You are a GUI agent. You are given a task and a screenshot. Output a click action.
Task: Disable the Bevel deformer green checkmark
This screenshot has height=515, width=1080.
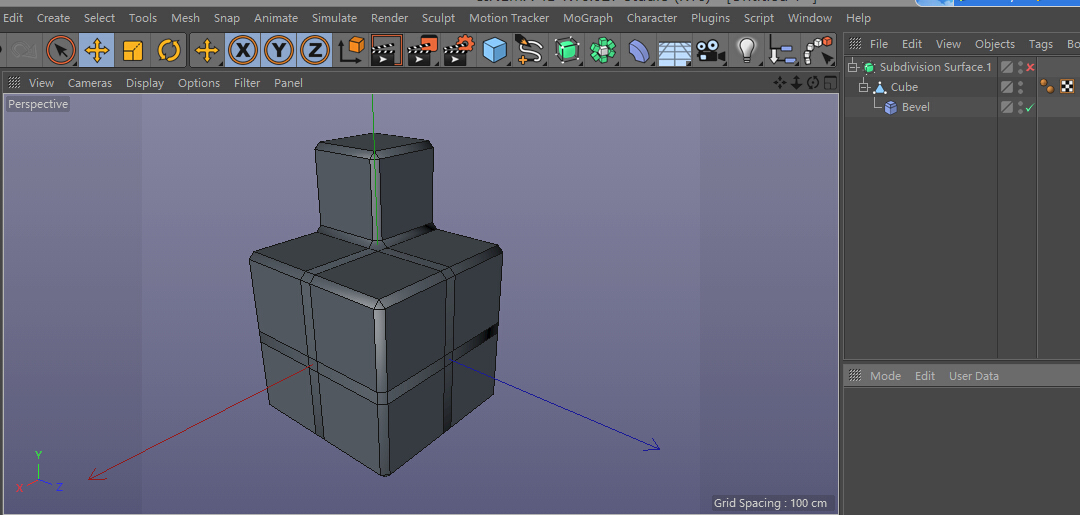pos(1029,108)
